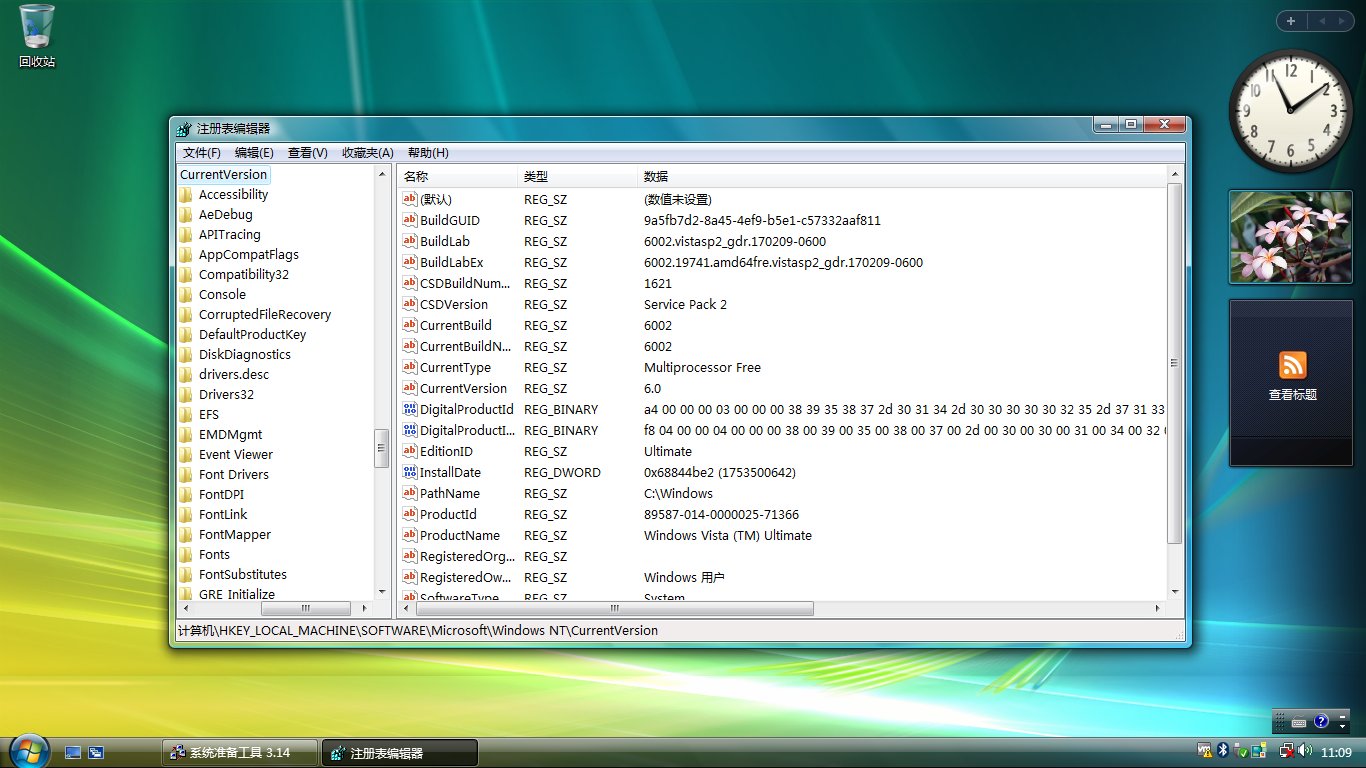Select the Drivers32 tree key
The width and height of the screenshot is (1366, 768).
click(226, 395)
